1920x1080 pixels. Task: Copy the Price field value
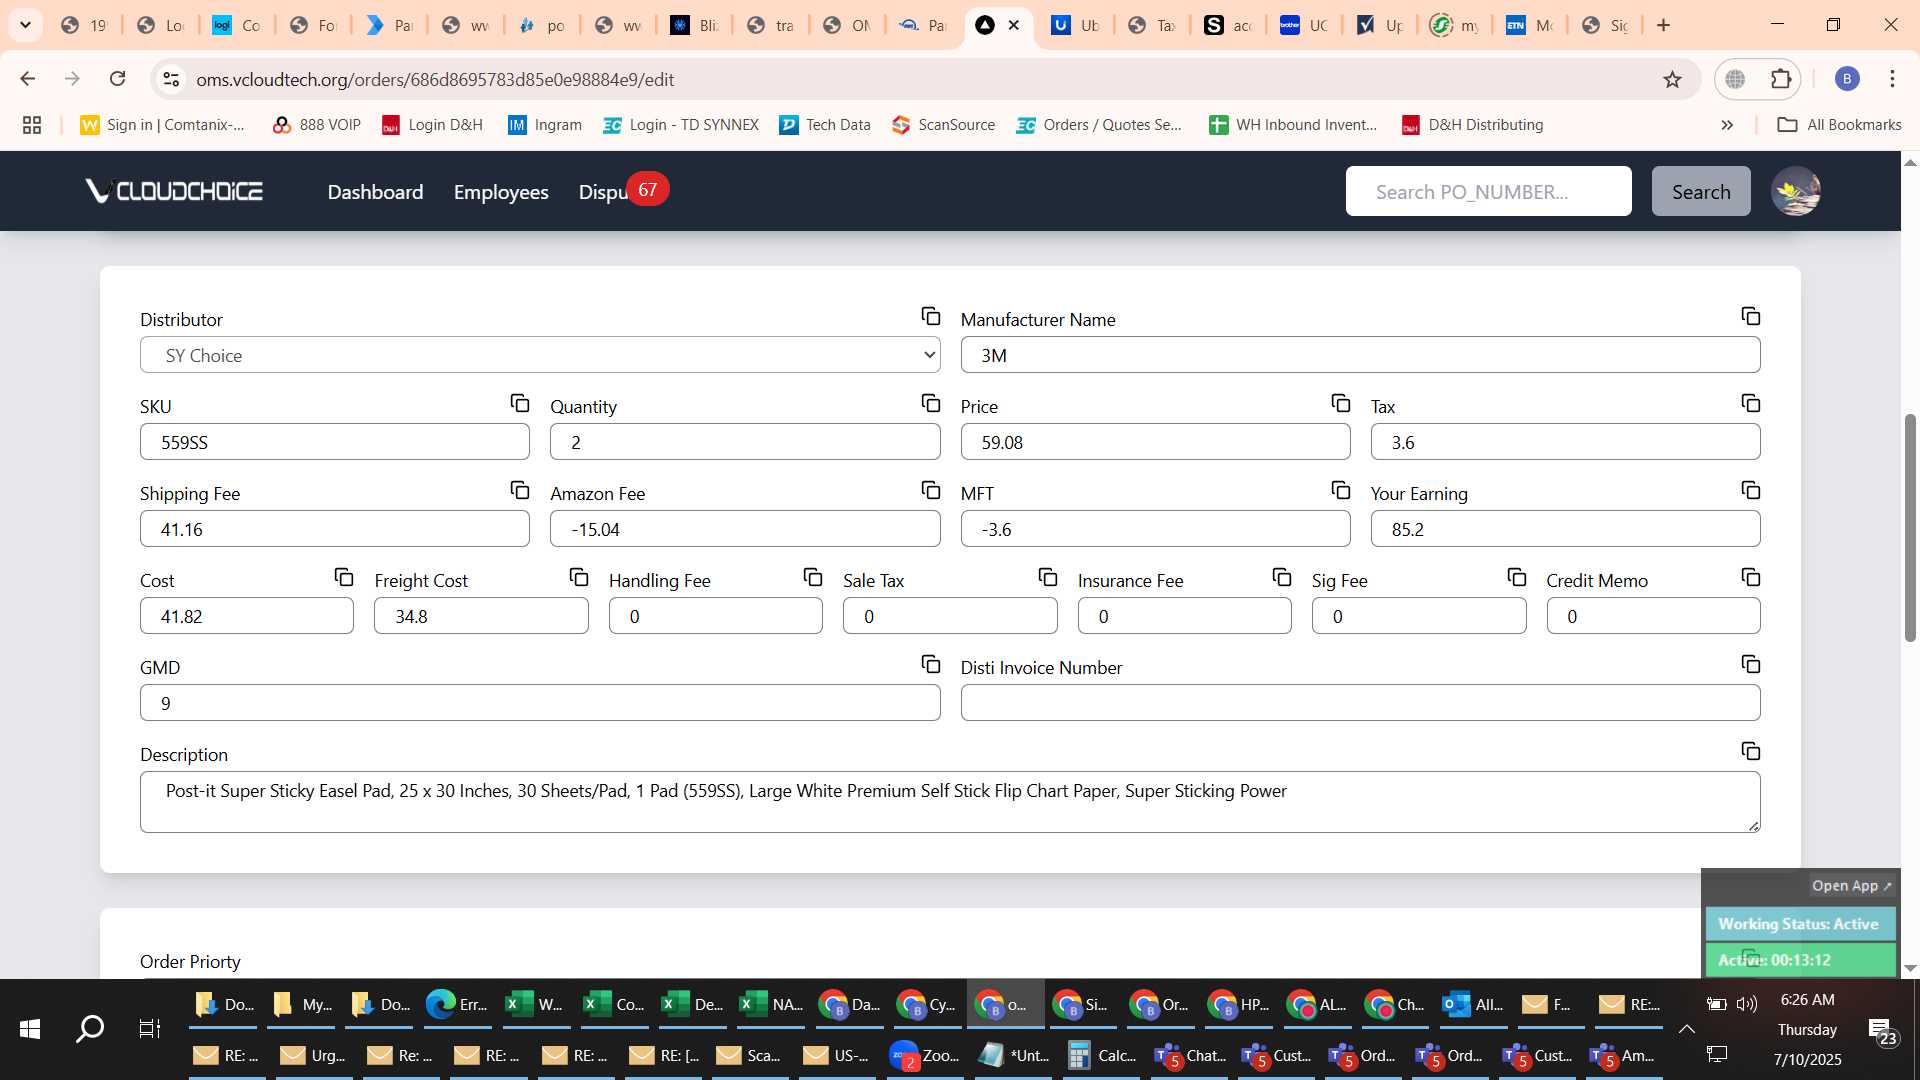coord(1340,403)
